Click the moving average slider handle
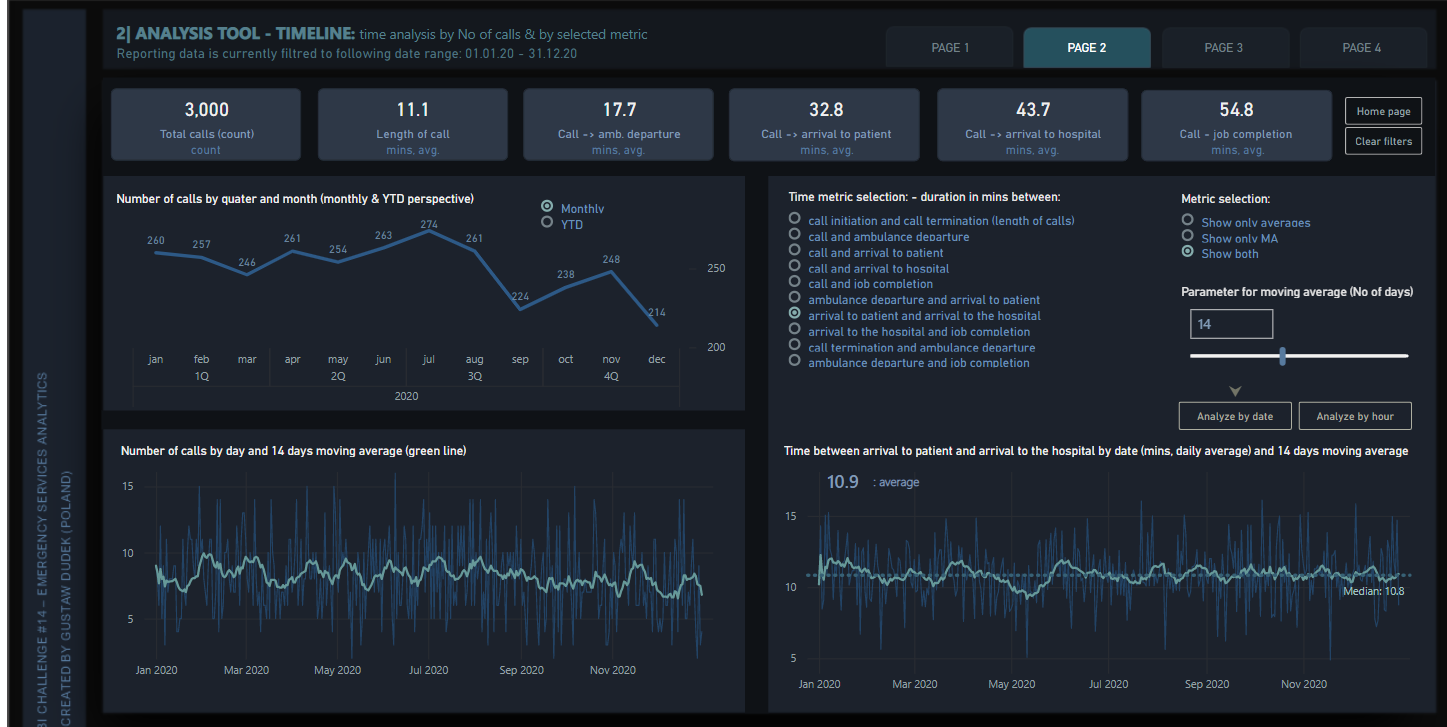The image size is (1447, 727). click(1282, 356)
